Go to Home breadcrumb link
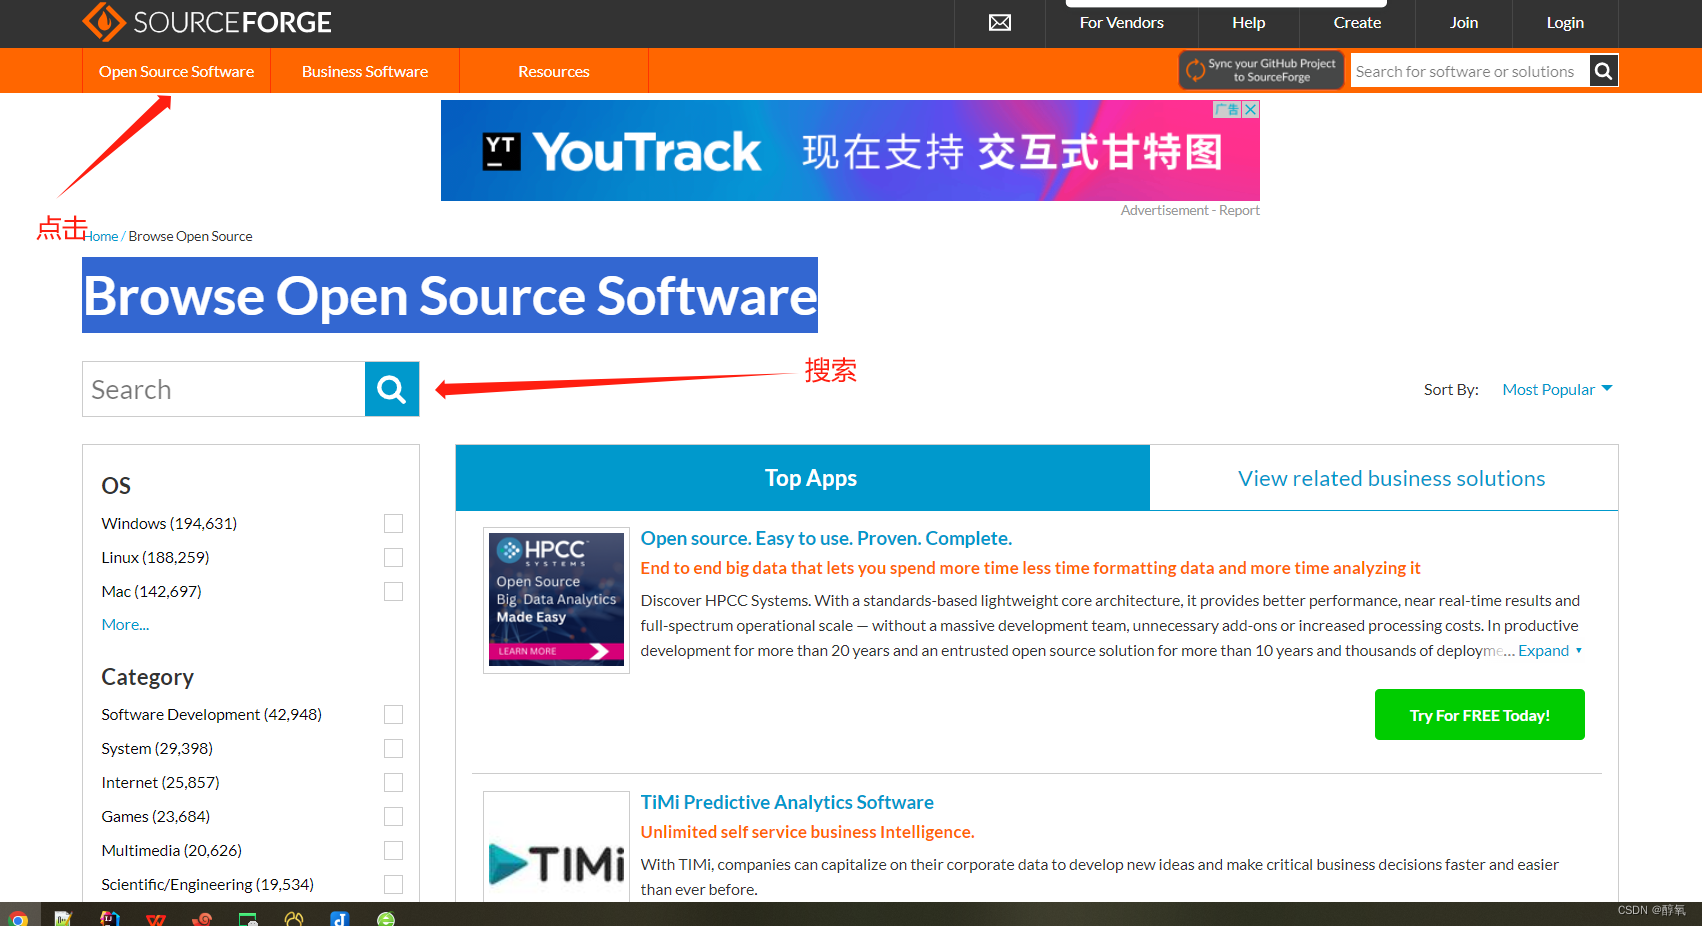The height and width of the screenshot is (926, 1702). [101, 237]
